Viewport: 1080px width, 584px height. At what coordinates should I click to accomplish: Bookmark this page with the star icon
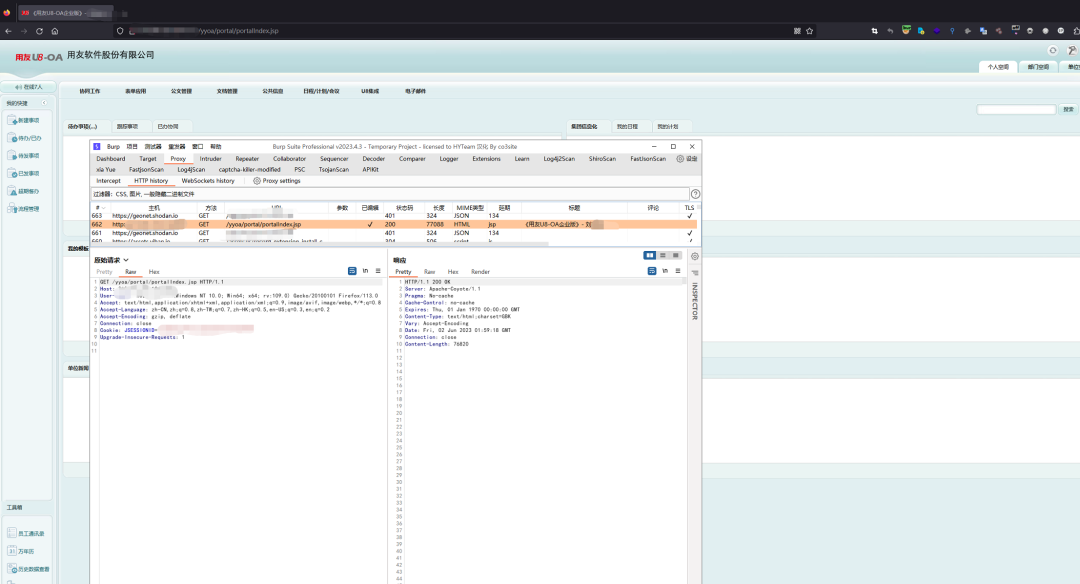pos(809,31)
